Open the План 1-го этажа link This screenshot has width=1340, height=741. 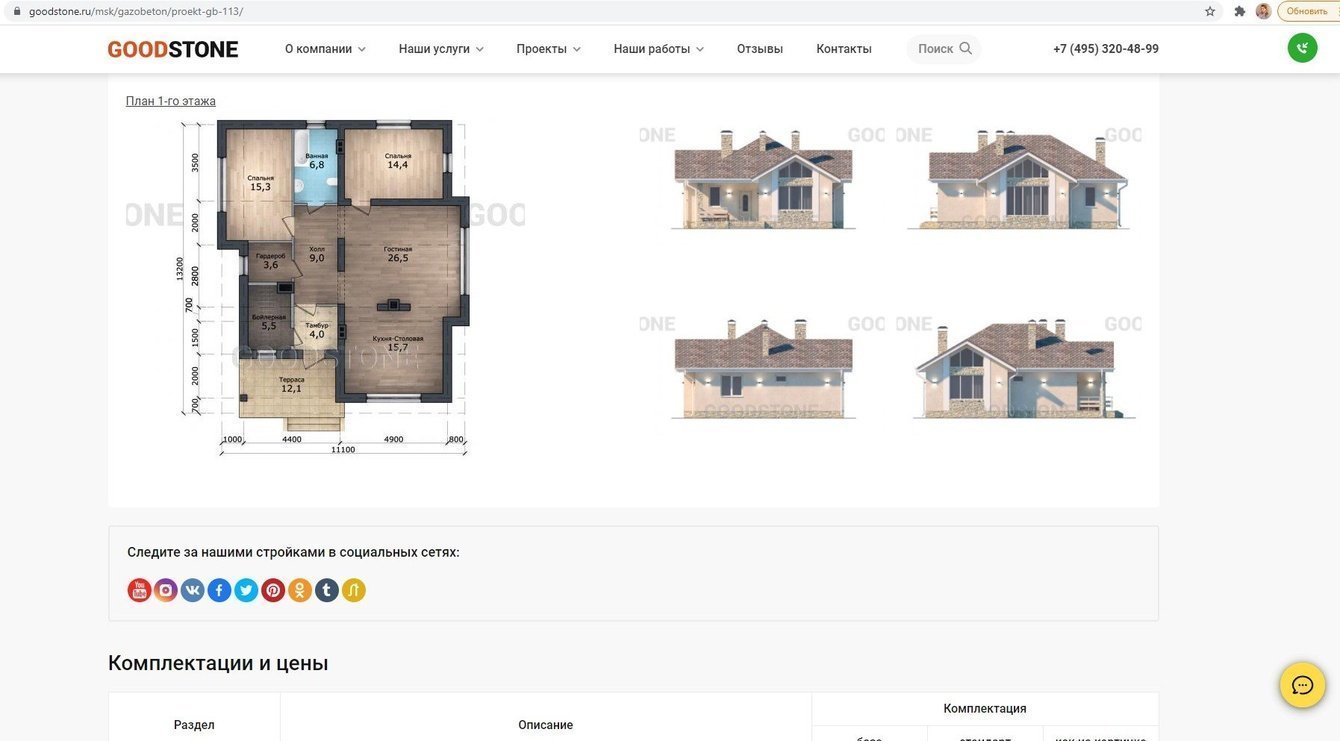(x=171, y=101)
